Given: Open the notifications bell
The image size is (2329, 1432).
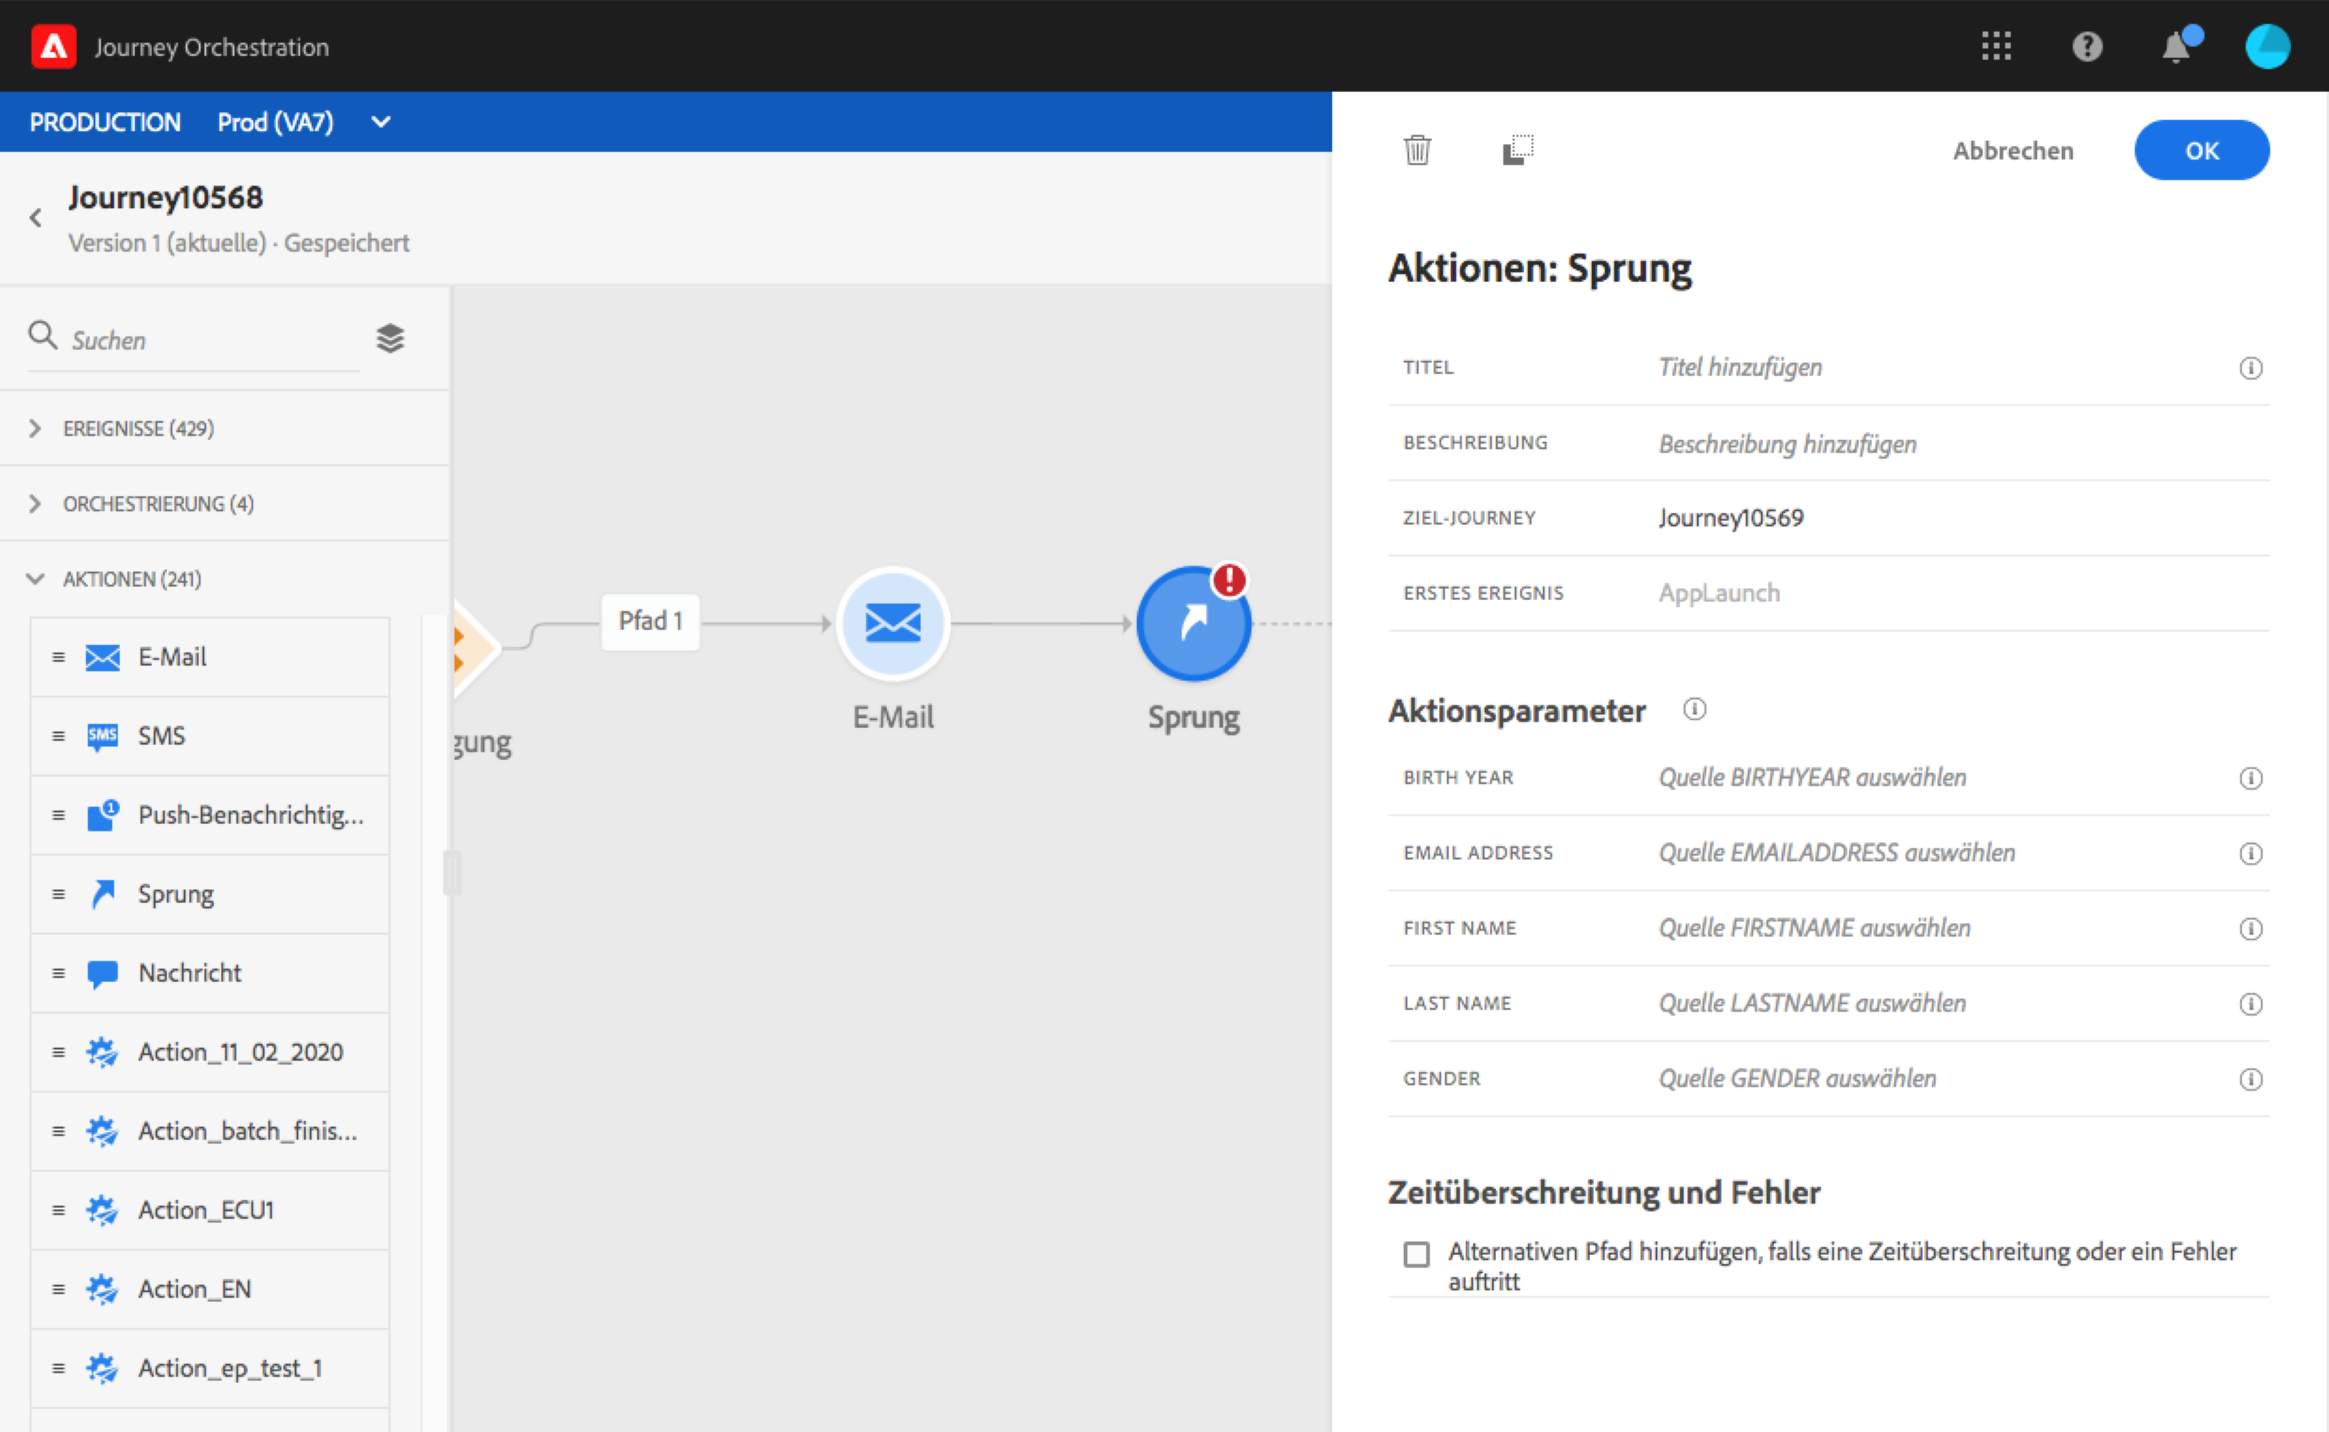Looking at the screenshot, I should click(2176, 47).
